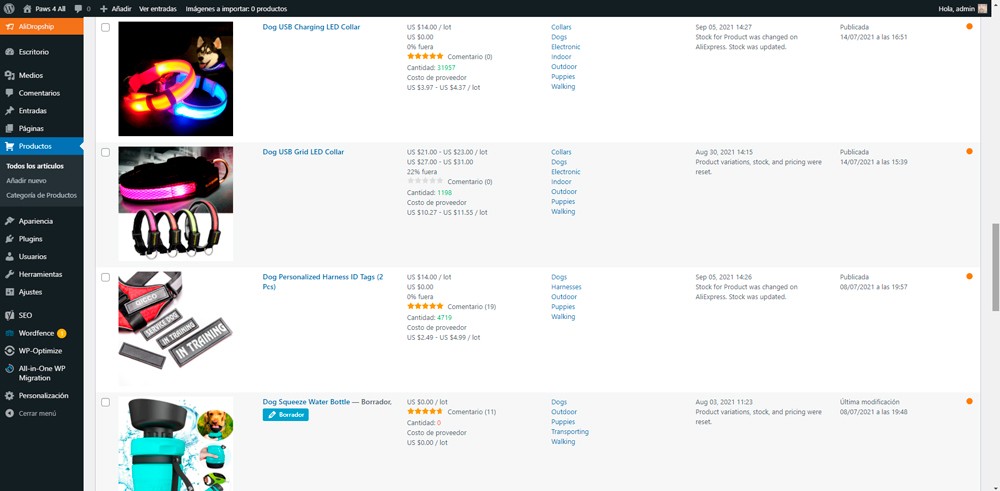Click the Personalización gear icon
The width and height of the screenshot is (1000, 491).
(x=10, y=396)
